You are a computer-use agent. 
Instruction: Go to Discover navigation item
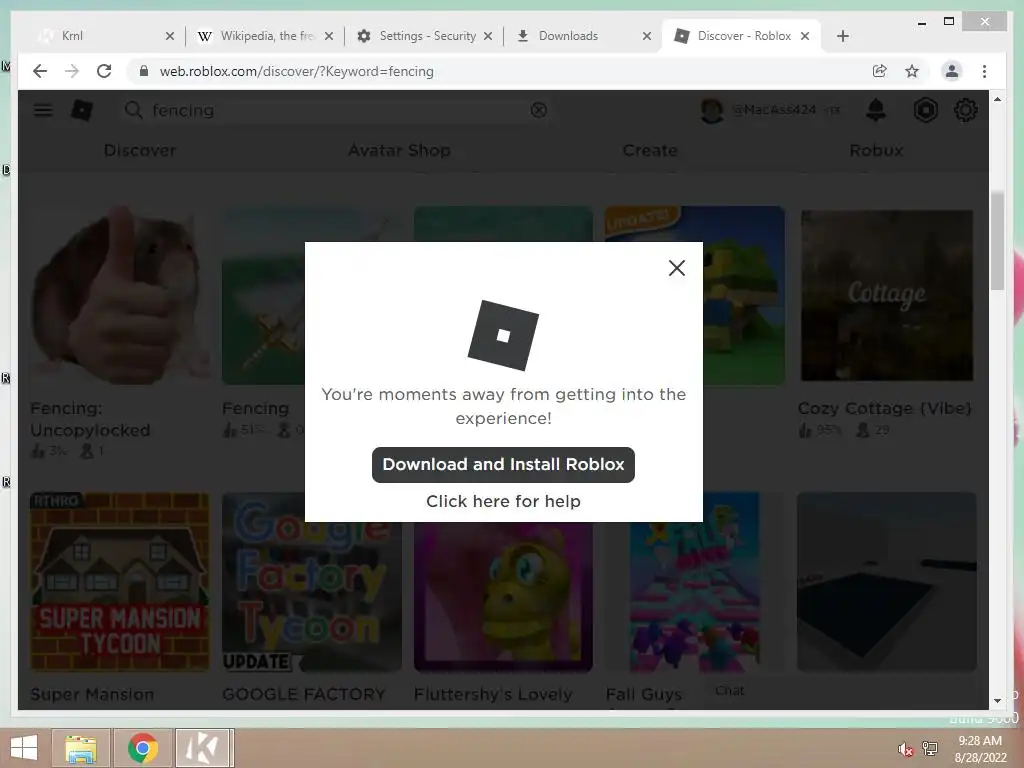140,150
